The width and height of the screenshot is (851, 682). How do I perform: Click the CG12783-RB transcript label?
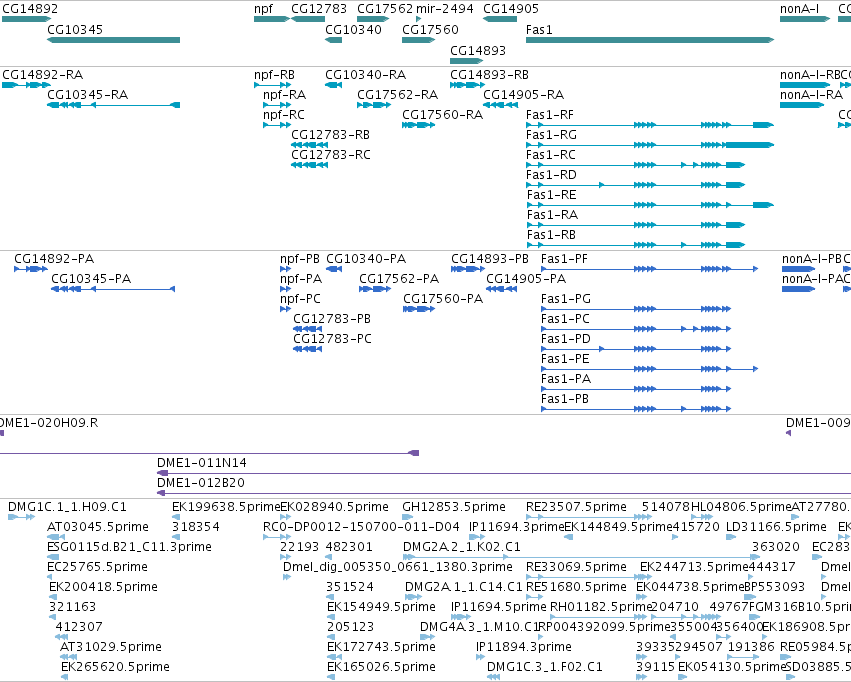click(331, 135)
